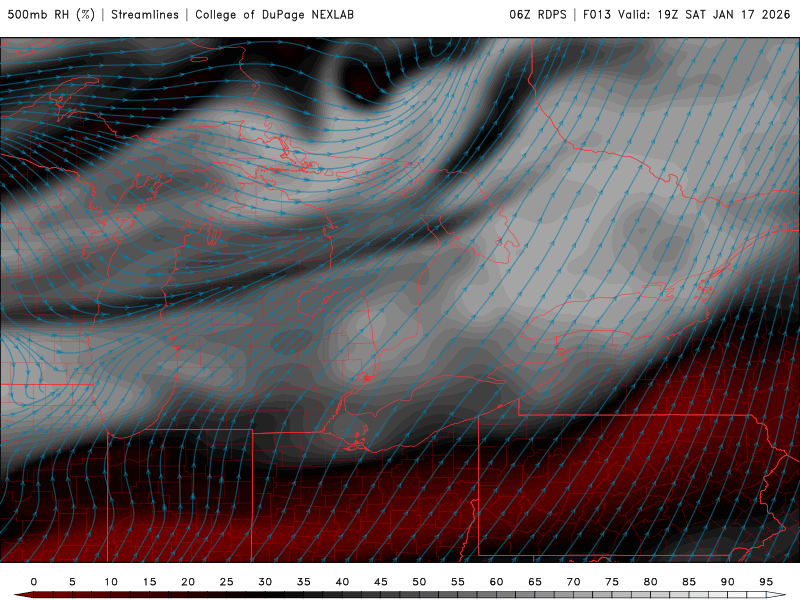Select 'F013 Valid: 19Z SAT JAN 17 2026' text
This screenshot has width=800, height=600.
(x=687, y=15)
